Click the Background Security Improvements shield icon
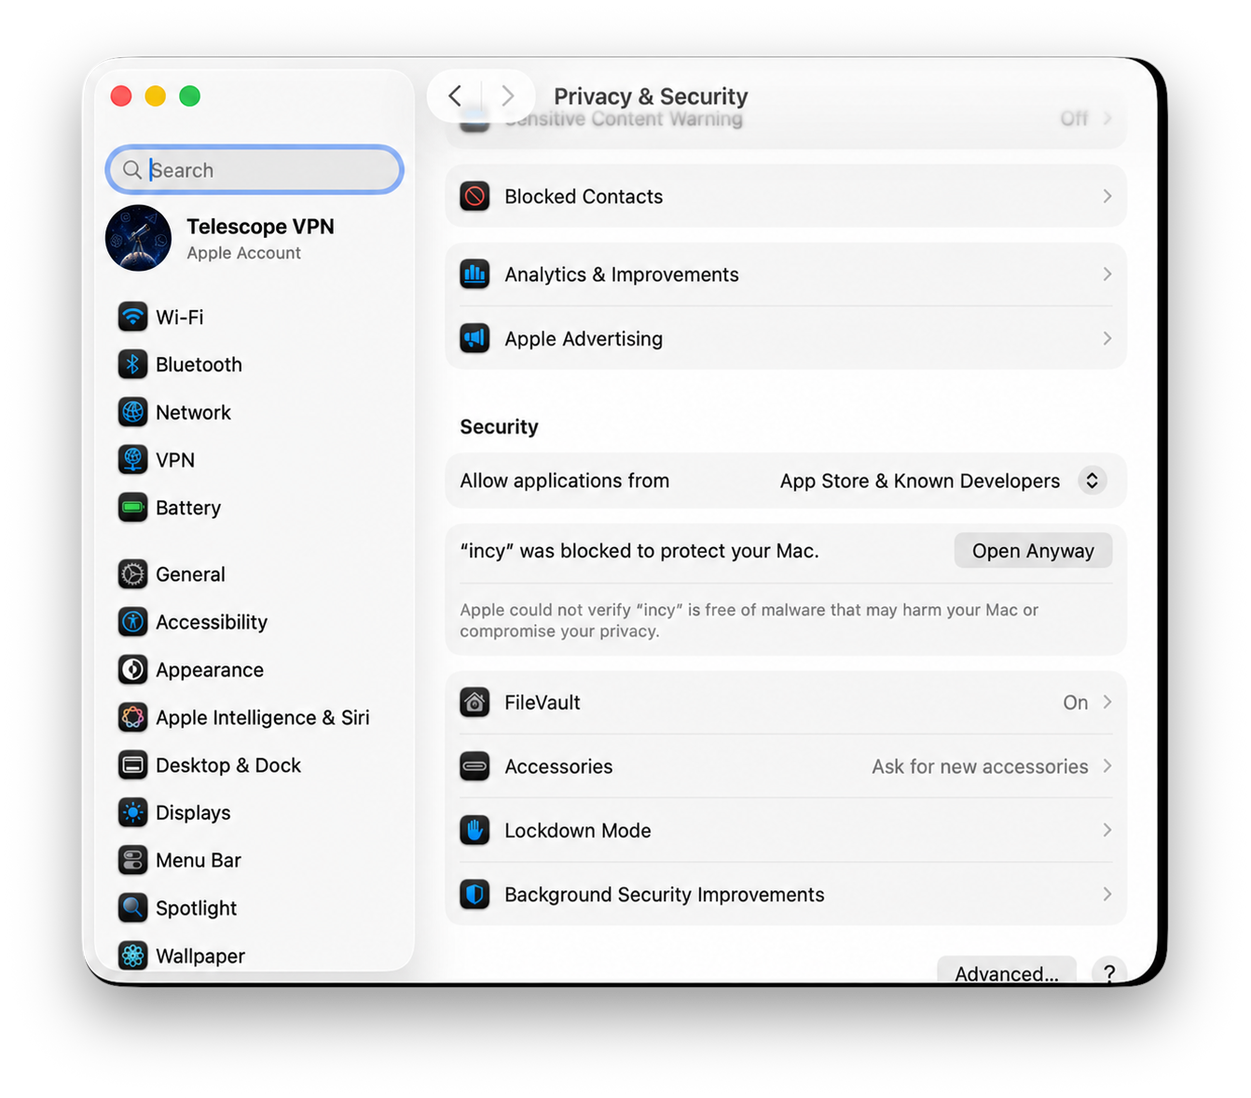Image resolution: width=1251 pixels, height=1098 pixels. 475,894
